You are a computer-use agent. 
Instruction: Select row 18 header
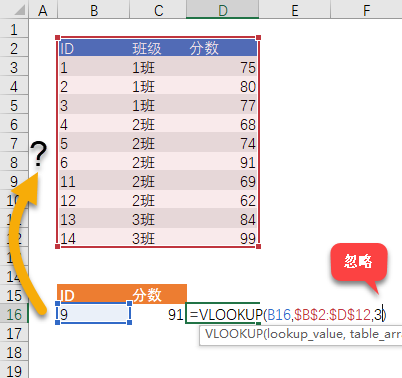point(14,352)
